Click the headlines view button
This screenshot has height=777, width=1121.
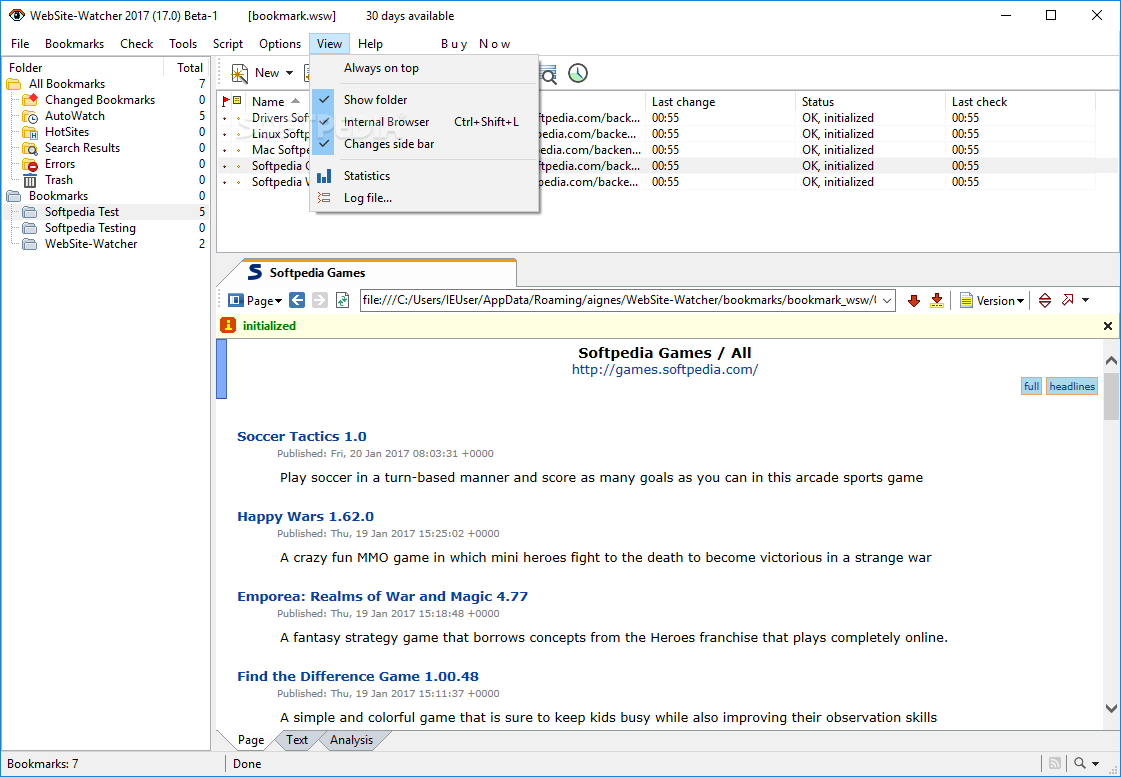pos(1072,386)
